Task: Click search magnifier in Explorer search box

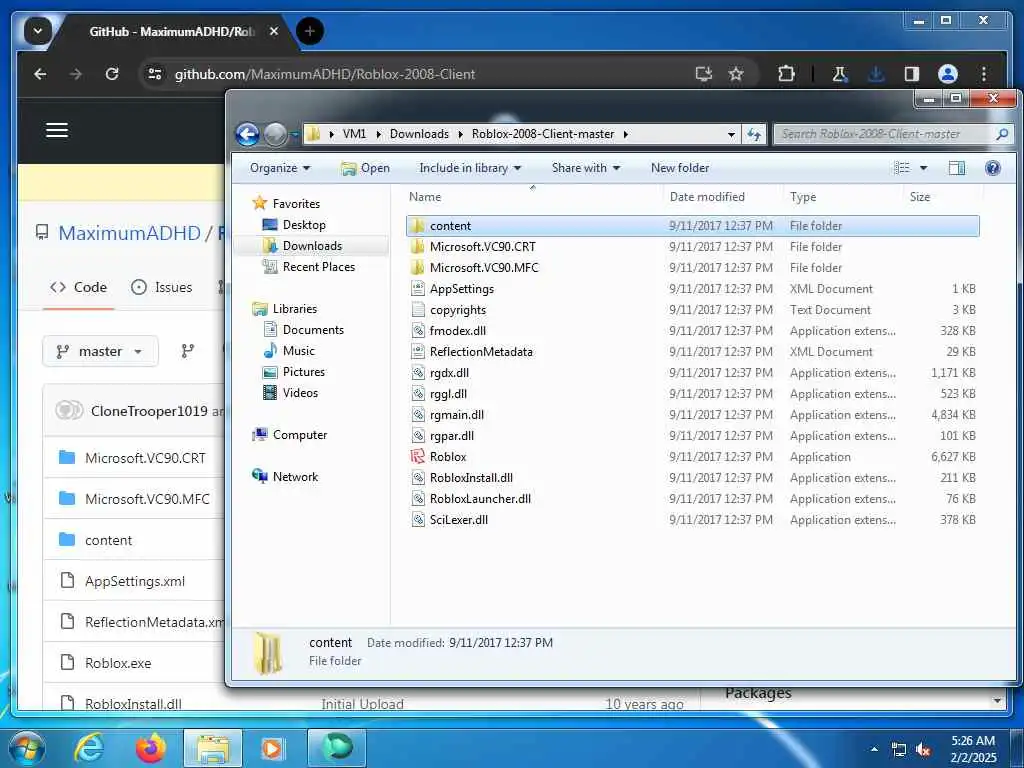Action: [x=1002, y=134]
